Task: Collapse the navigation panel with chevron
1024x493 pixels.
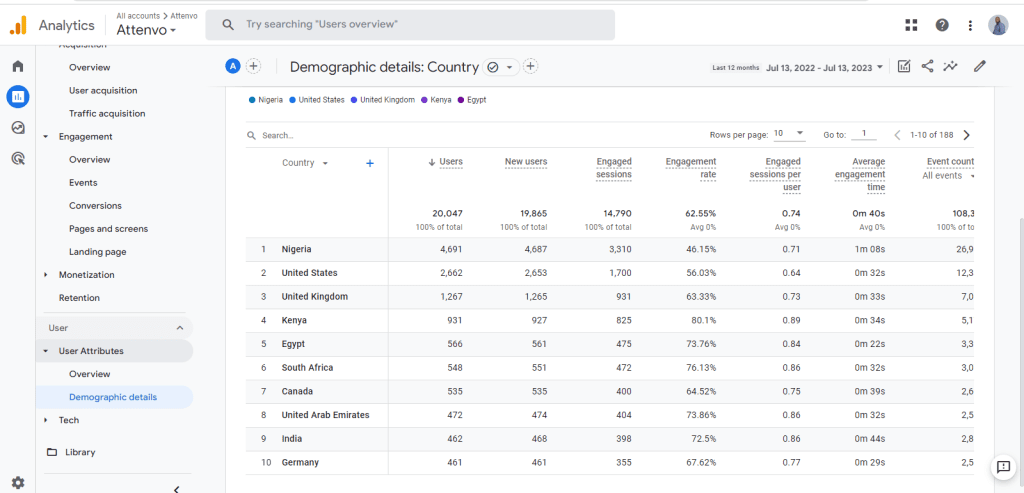Action: point(176,489)
